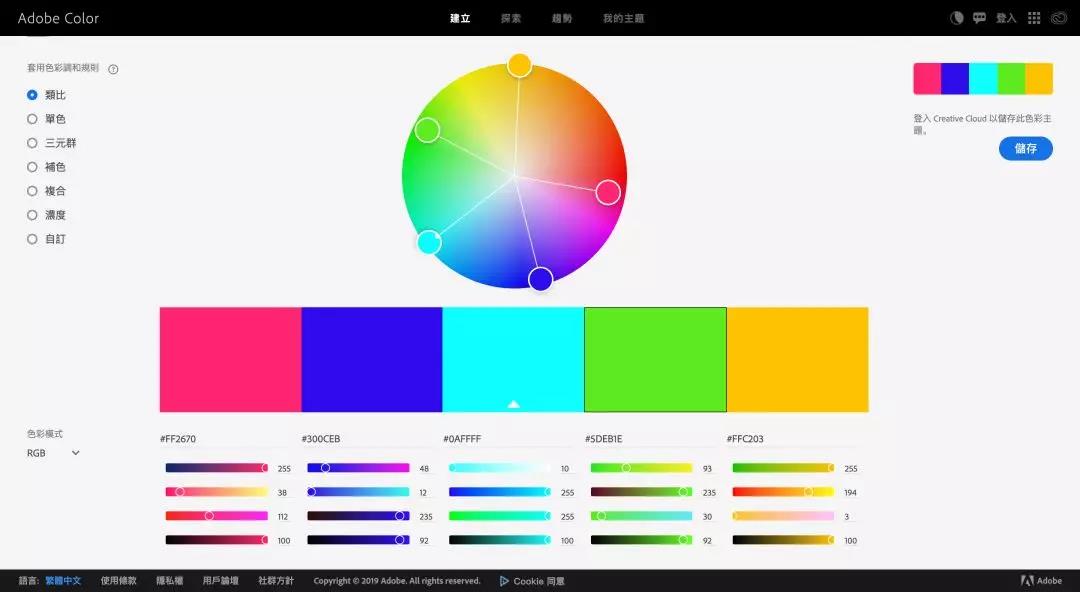Viewport: 1080px width, 592px height.
Task: Select the green handle on the color wheel
Action: [427, 130]
